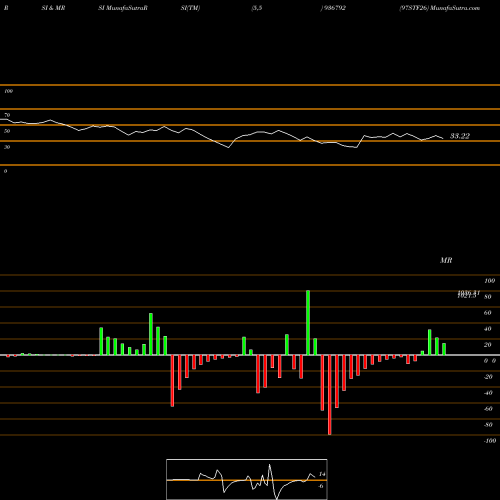Click the 30 level label on RSI axis
The height and width of the screenshot is (500, 500).
[x=7, y=147]
